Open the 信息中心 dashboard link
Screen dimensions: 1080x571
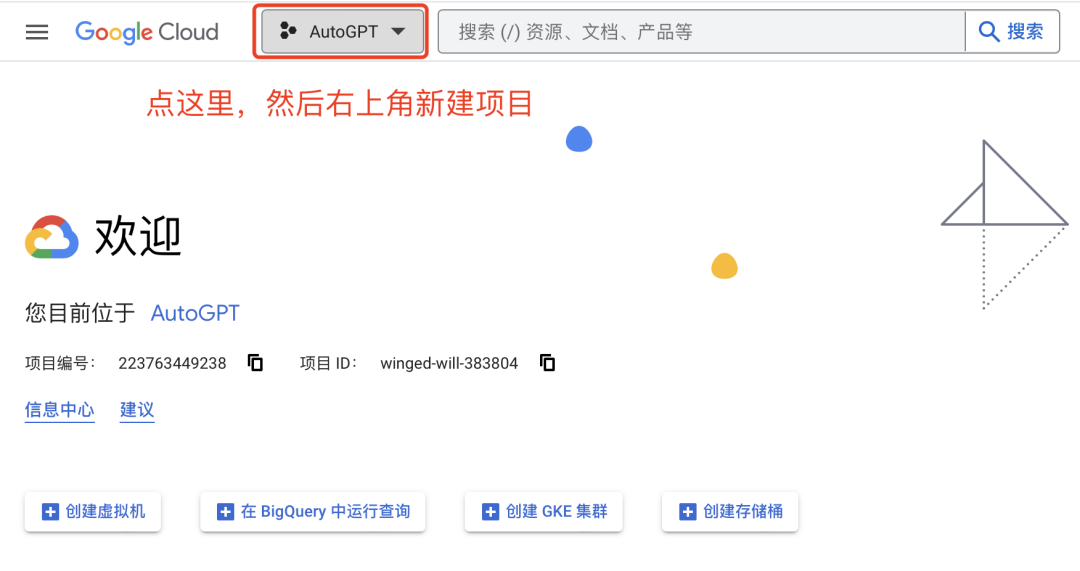coord(59,410)
